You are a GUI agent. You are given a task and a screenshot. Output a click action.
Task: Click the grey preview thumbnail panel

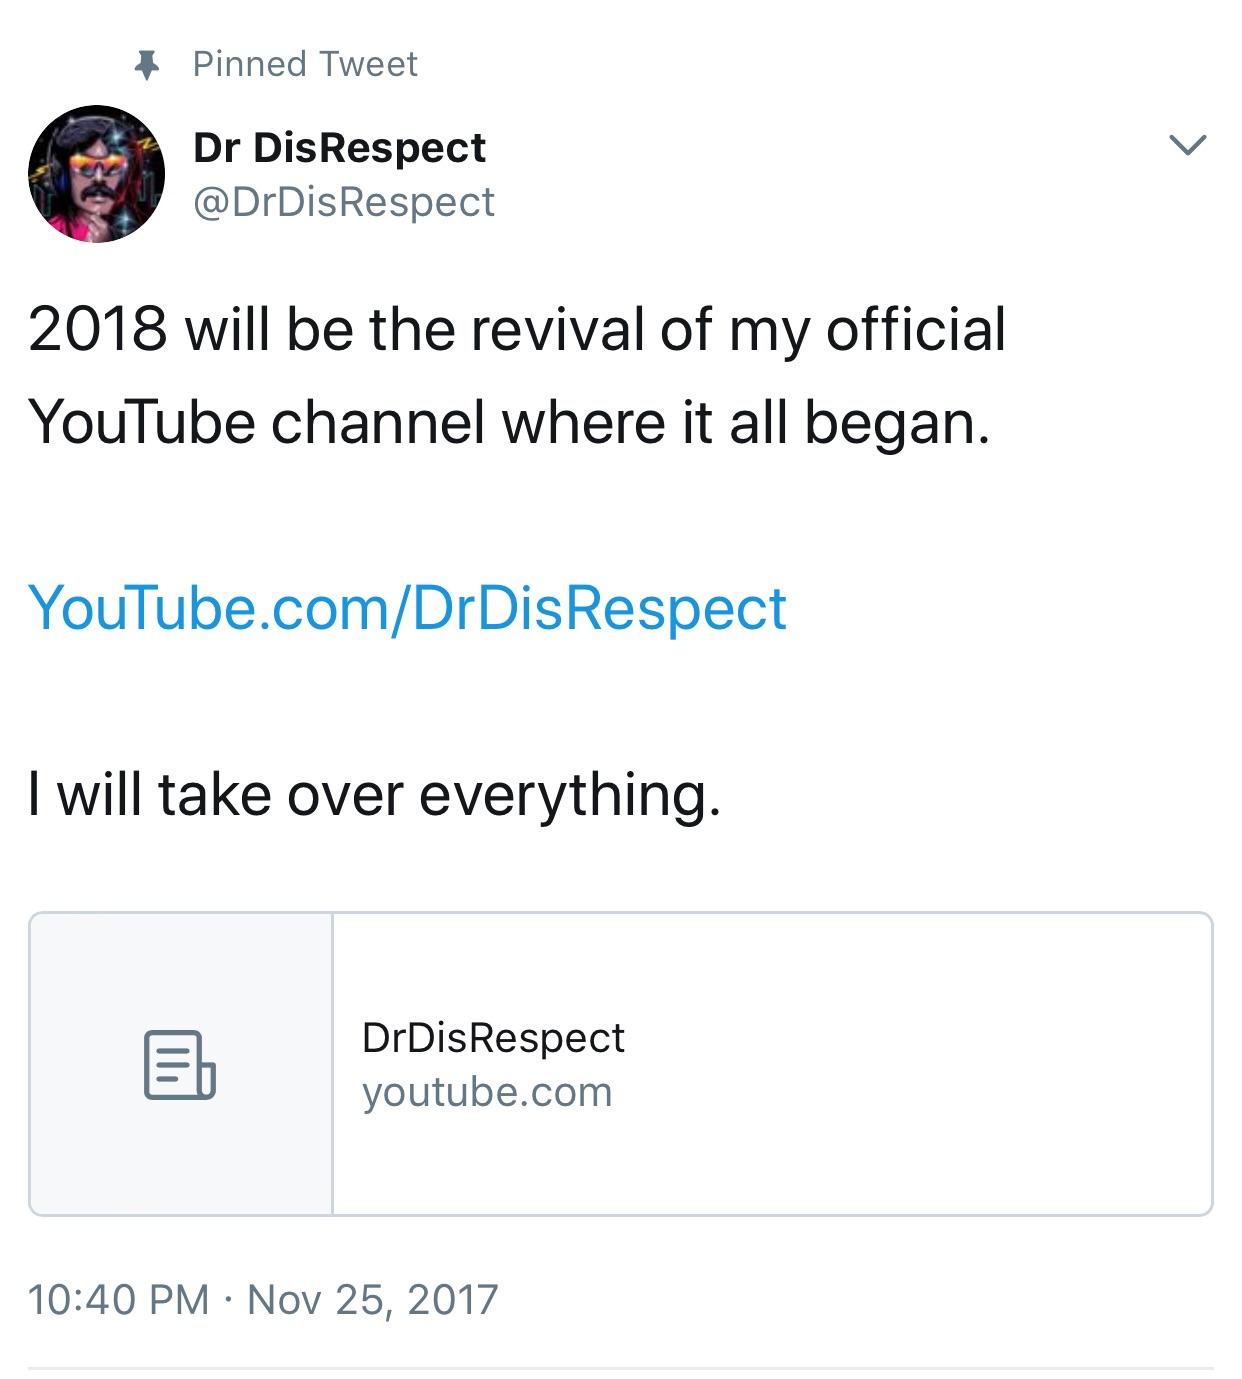[181, 1064]
